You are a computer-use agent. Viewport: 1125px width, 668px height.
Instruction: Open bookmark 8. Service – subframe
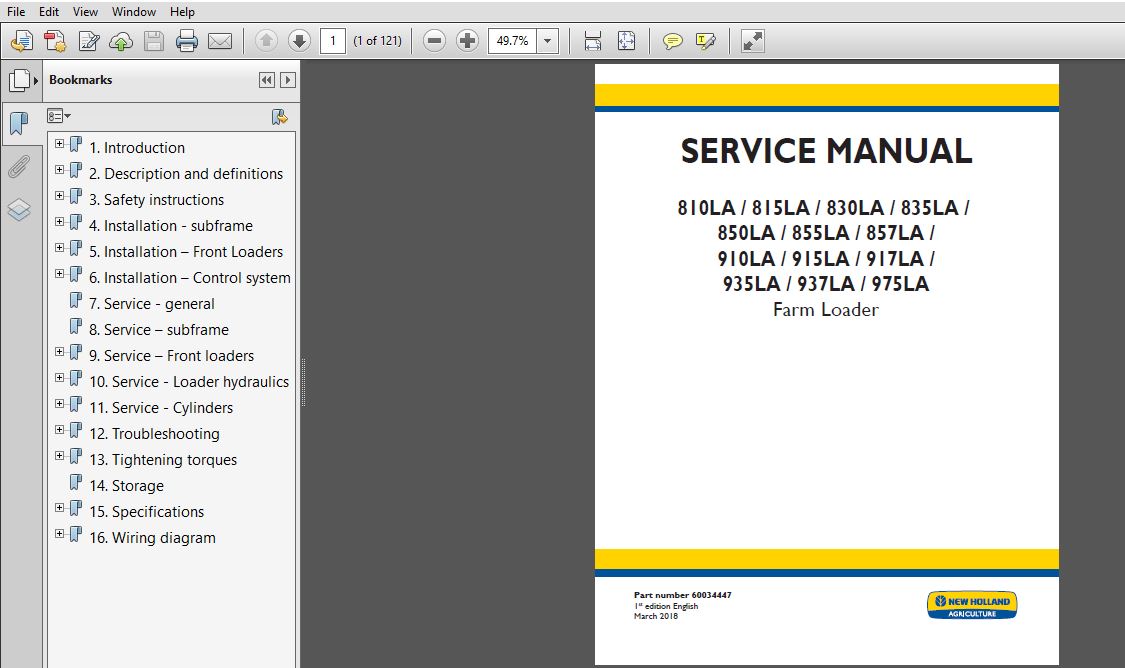tap(159, 330)
